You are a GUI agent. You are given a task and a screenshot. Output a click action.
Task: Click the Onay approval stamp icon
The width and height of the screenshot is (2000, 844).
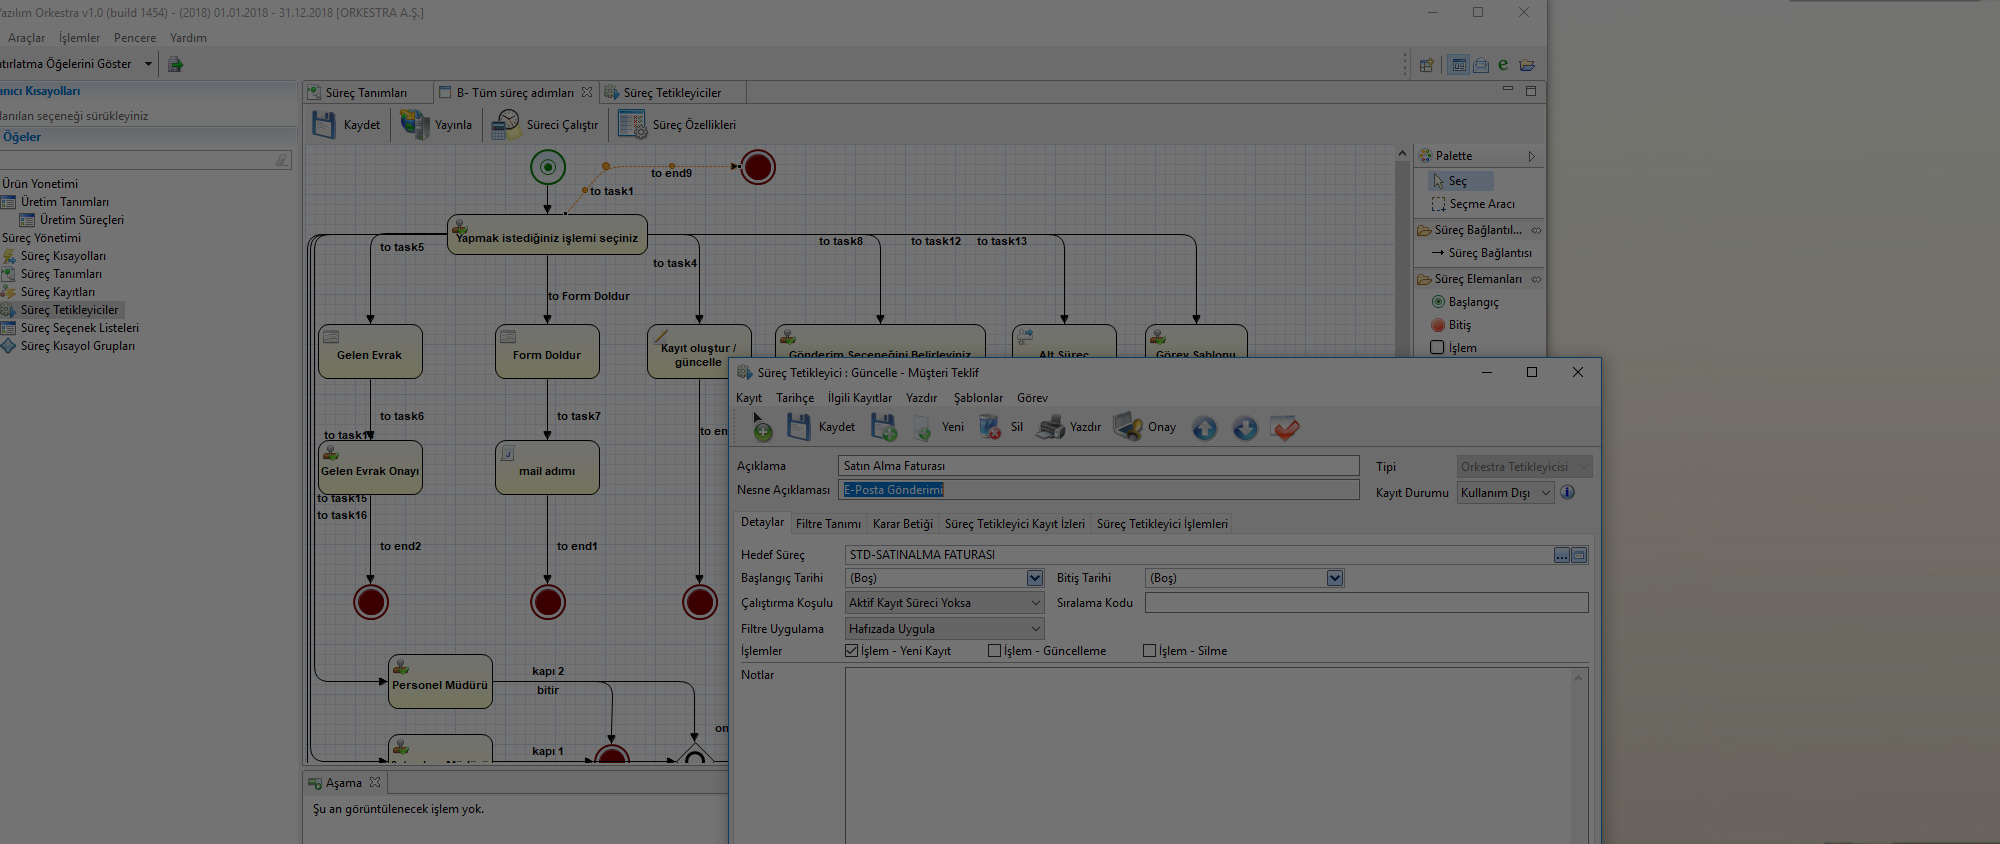point(1128,427)
